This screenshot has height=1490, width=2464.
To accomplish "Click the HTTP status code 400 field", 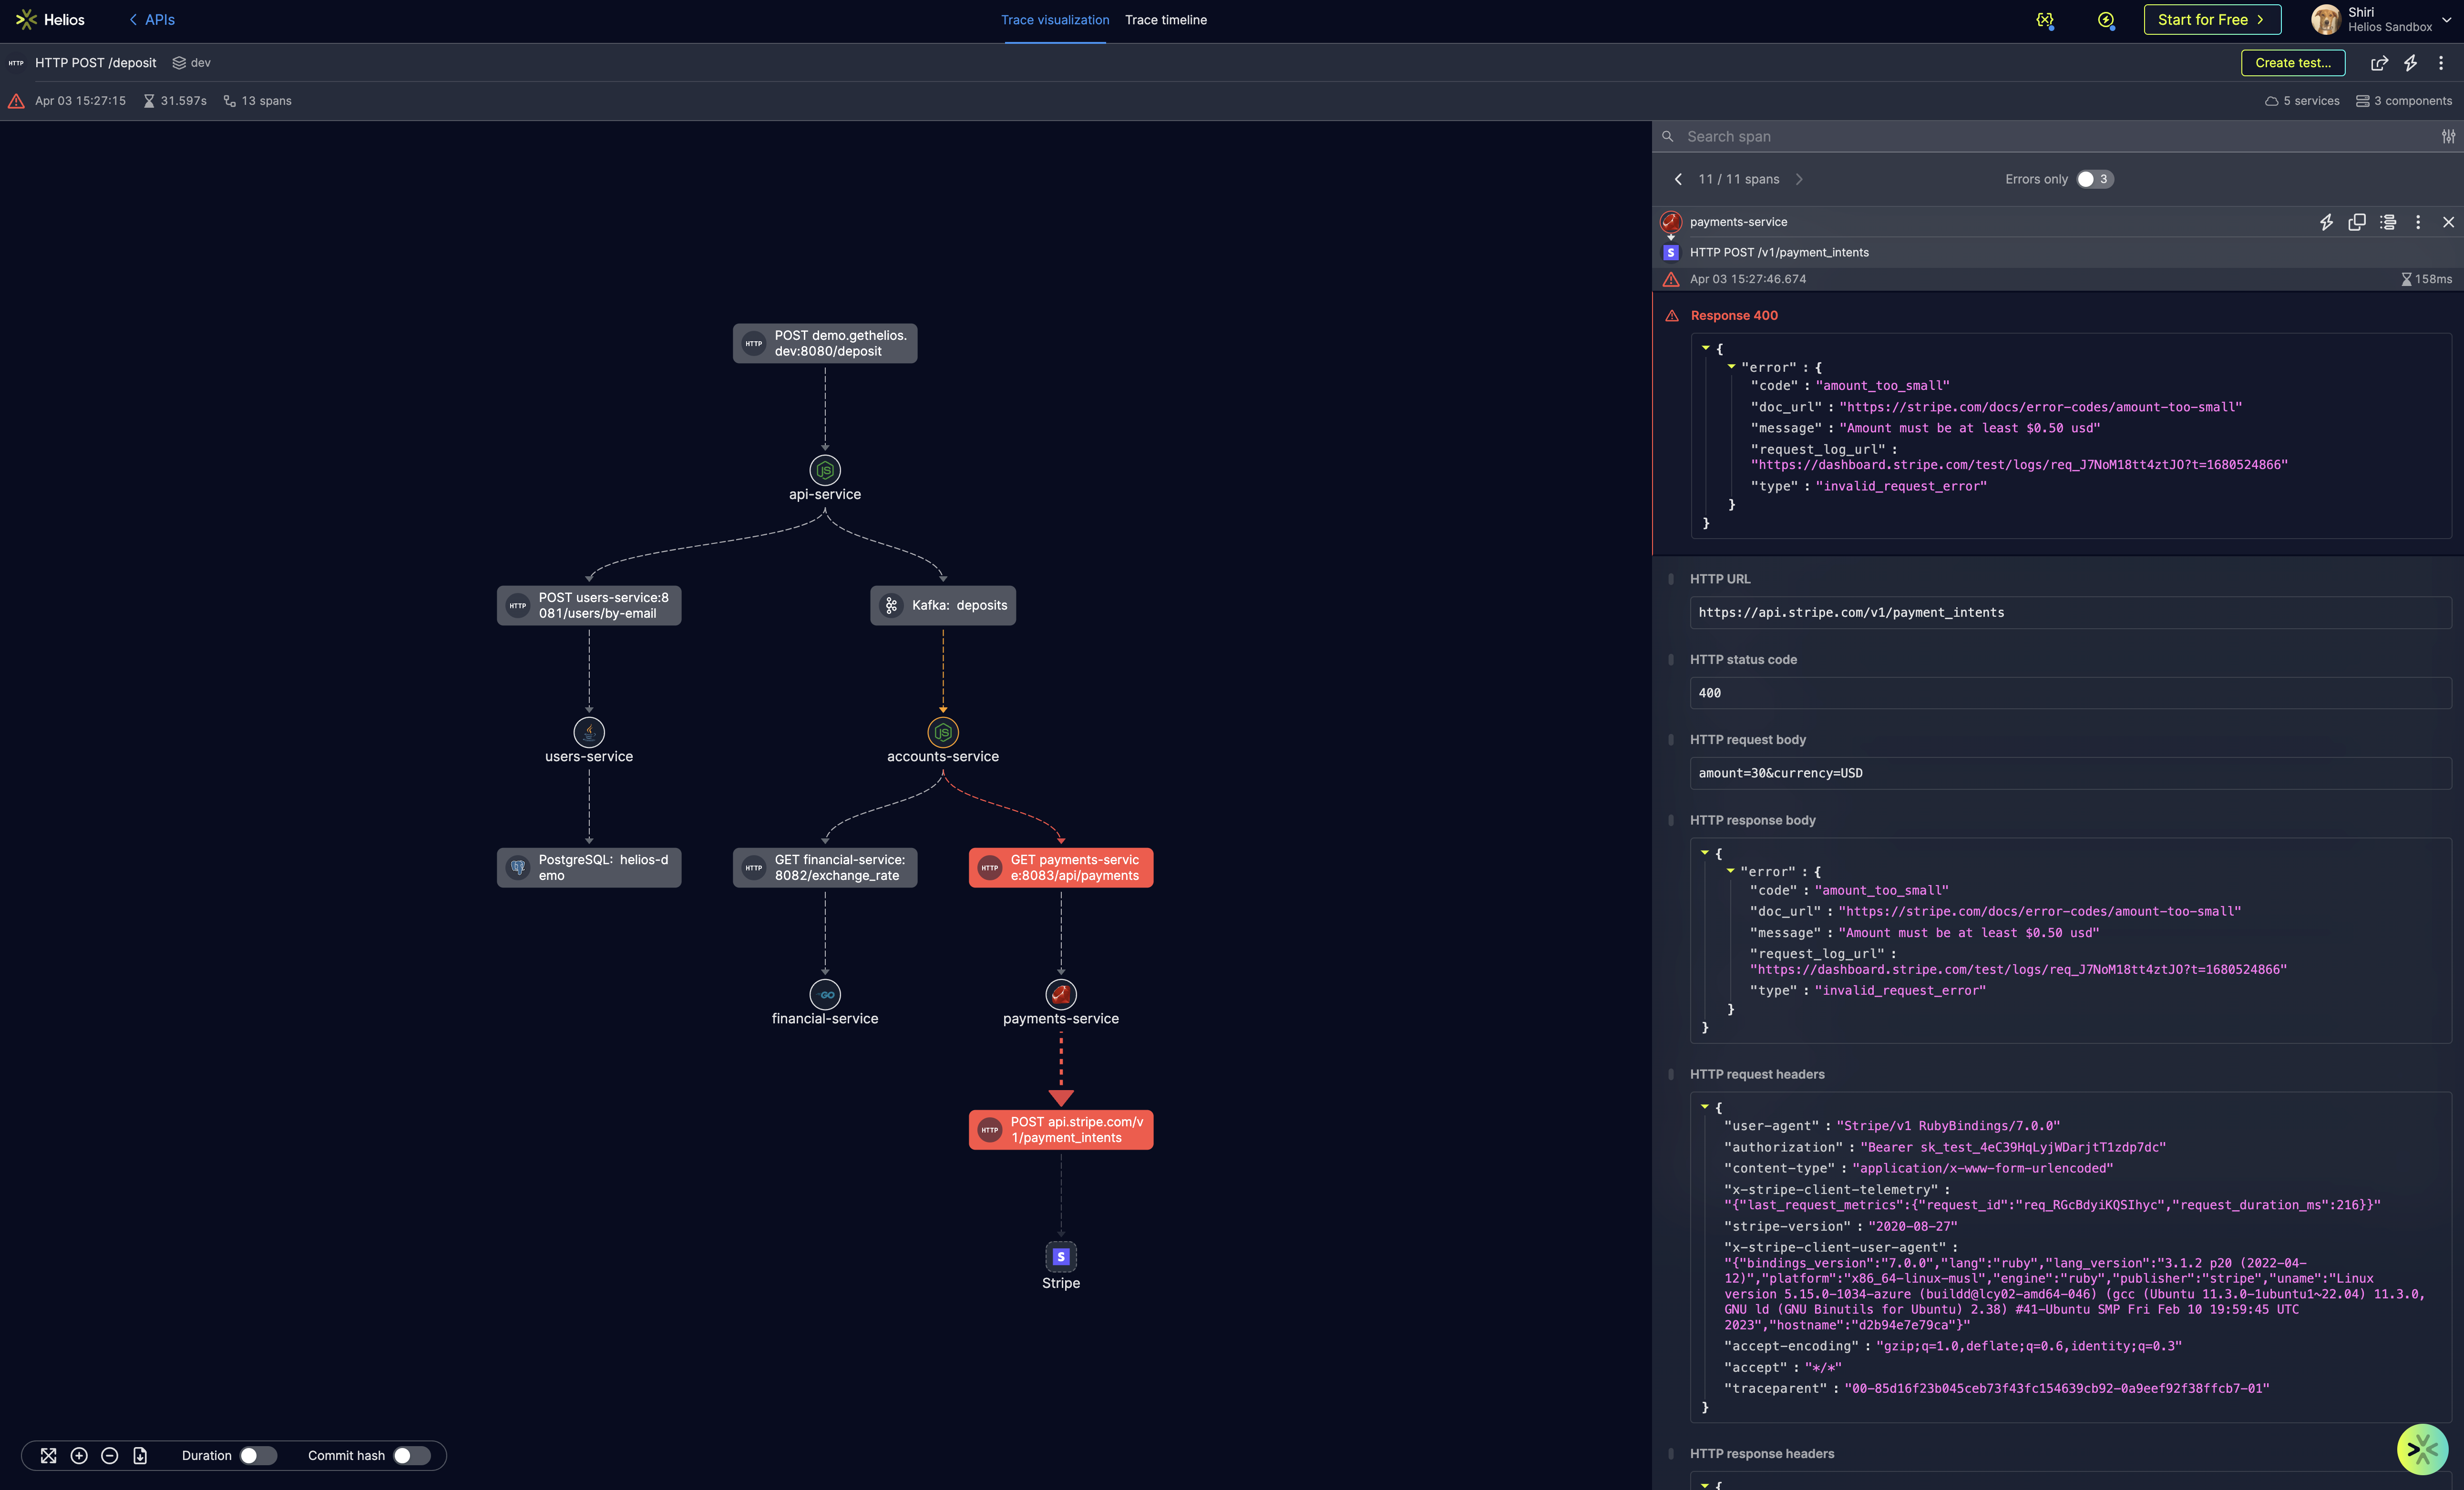I will [2070, 693].
